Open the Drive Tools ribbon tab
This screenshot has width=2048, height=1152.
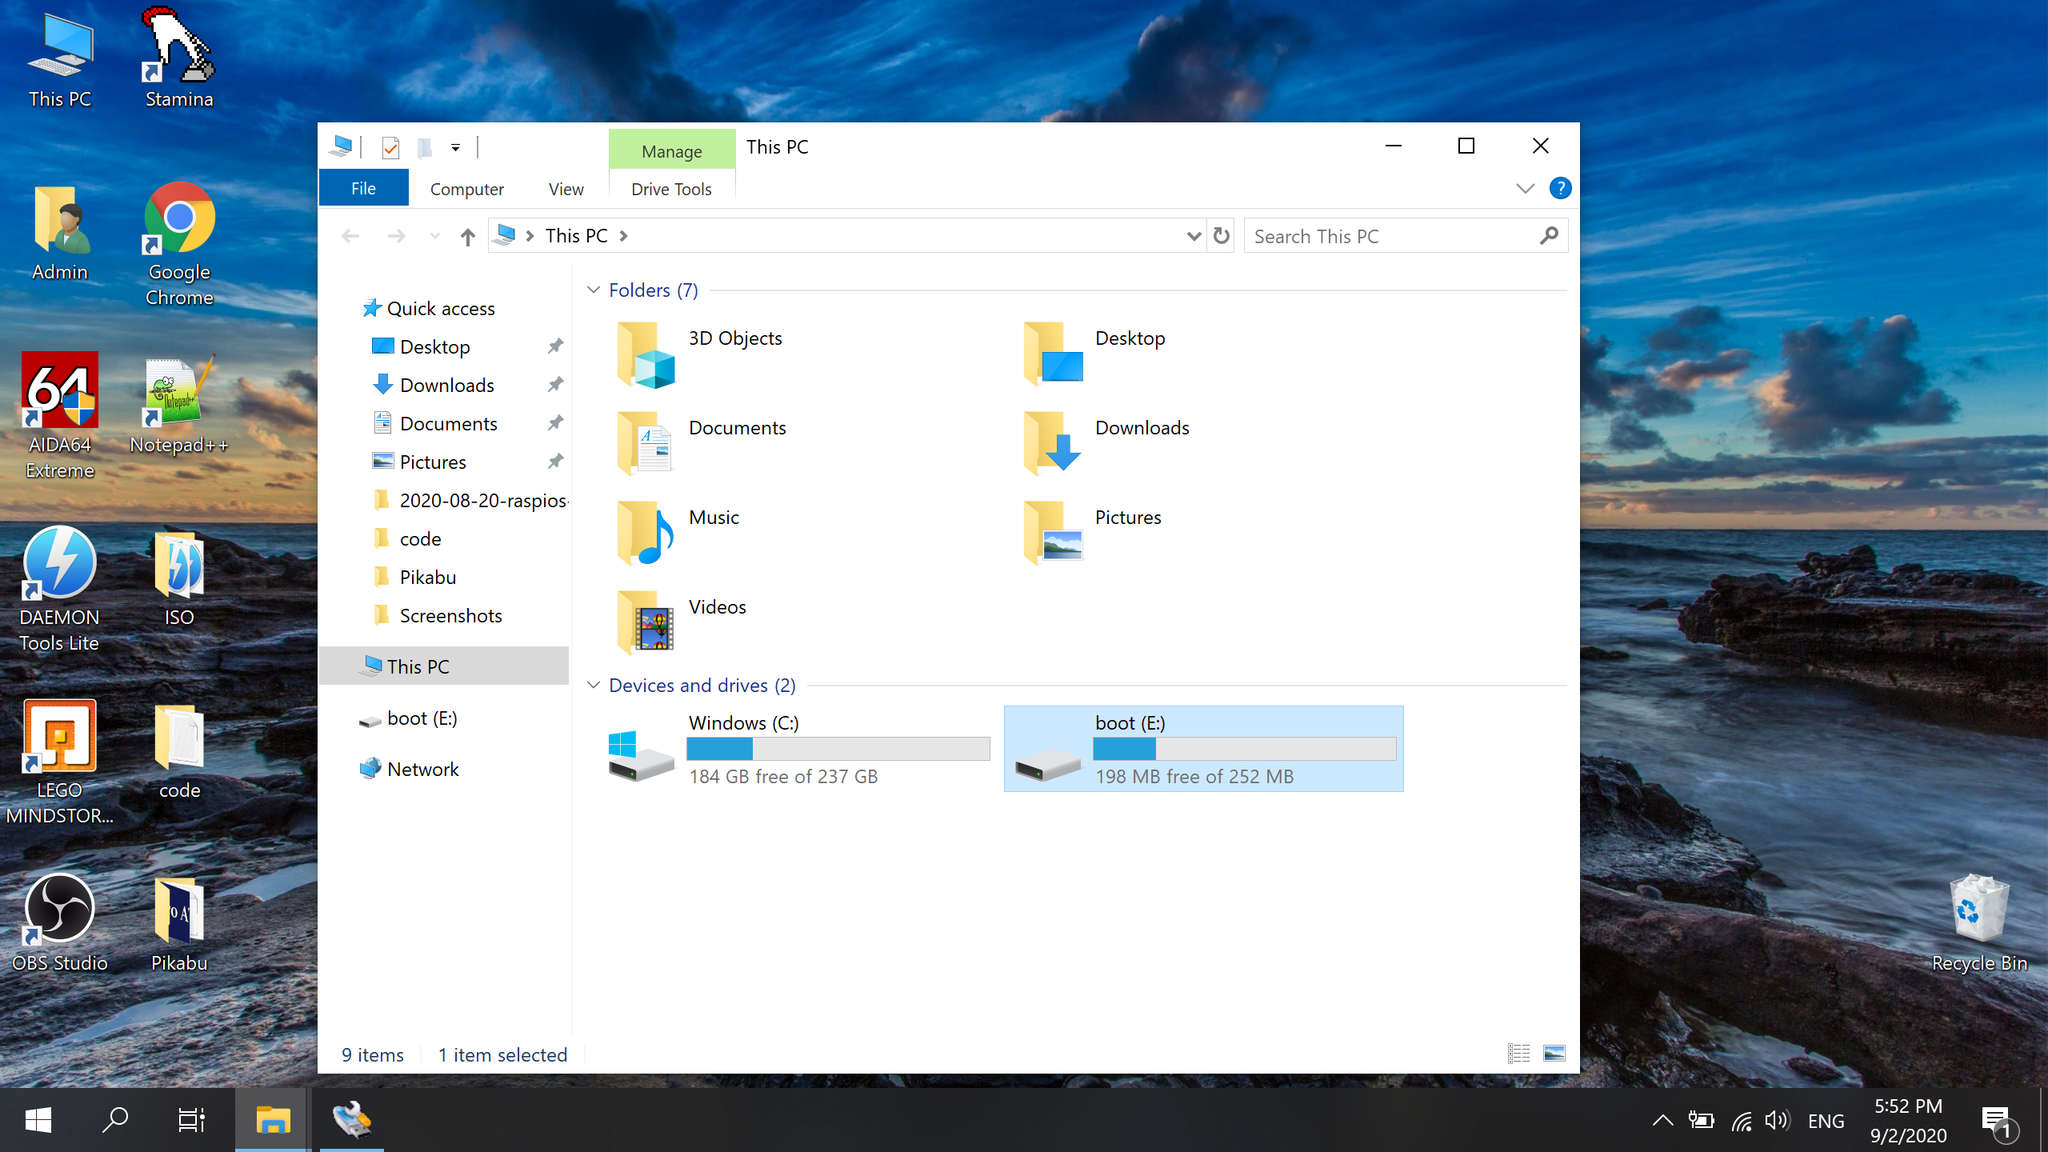tap(671, 189)
